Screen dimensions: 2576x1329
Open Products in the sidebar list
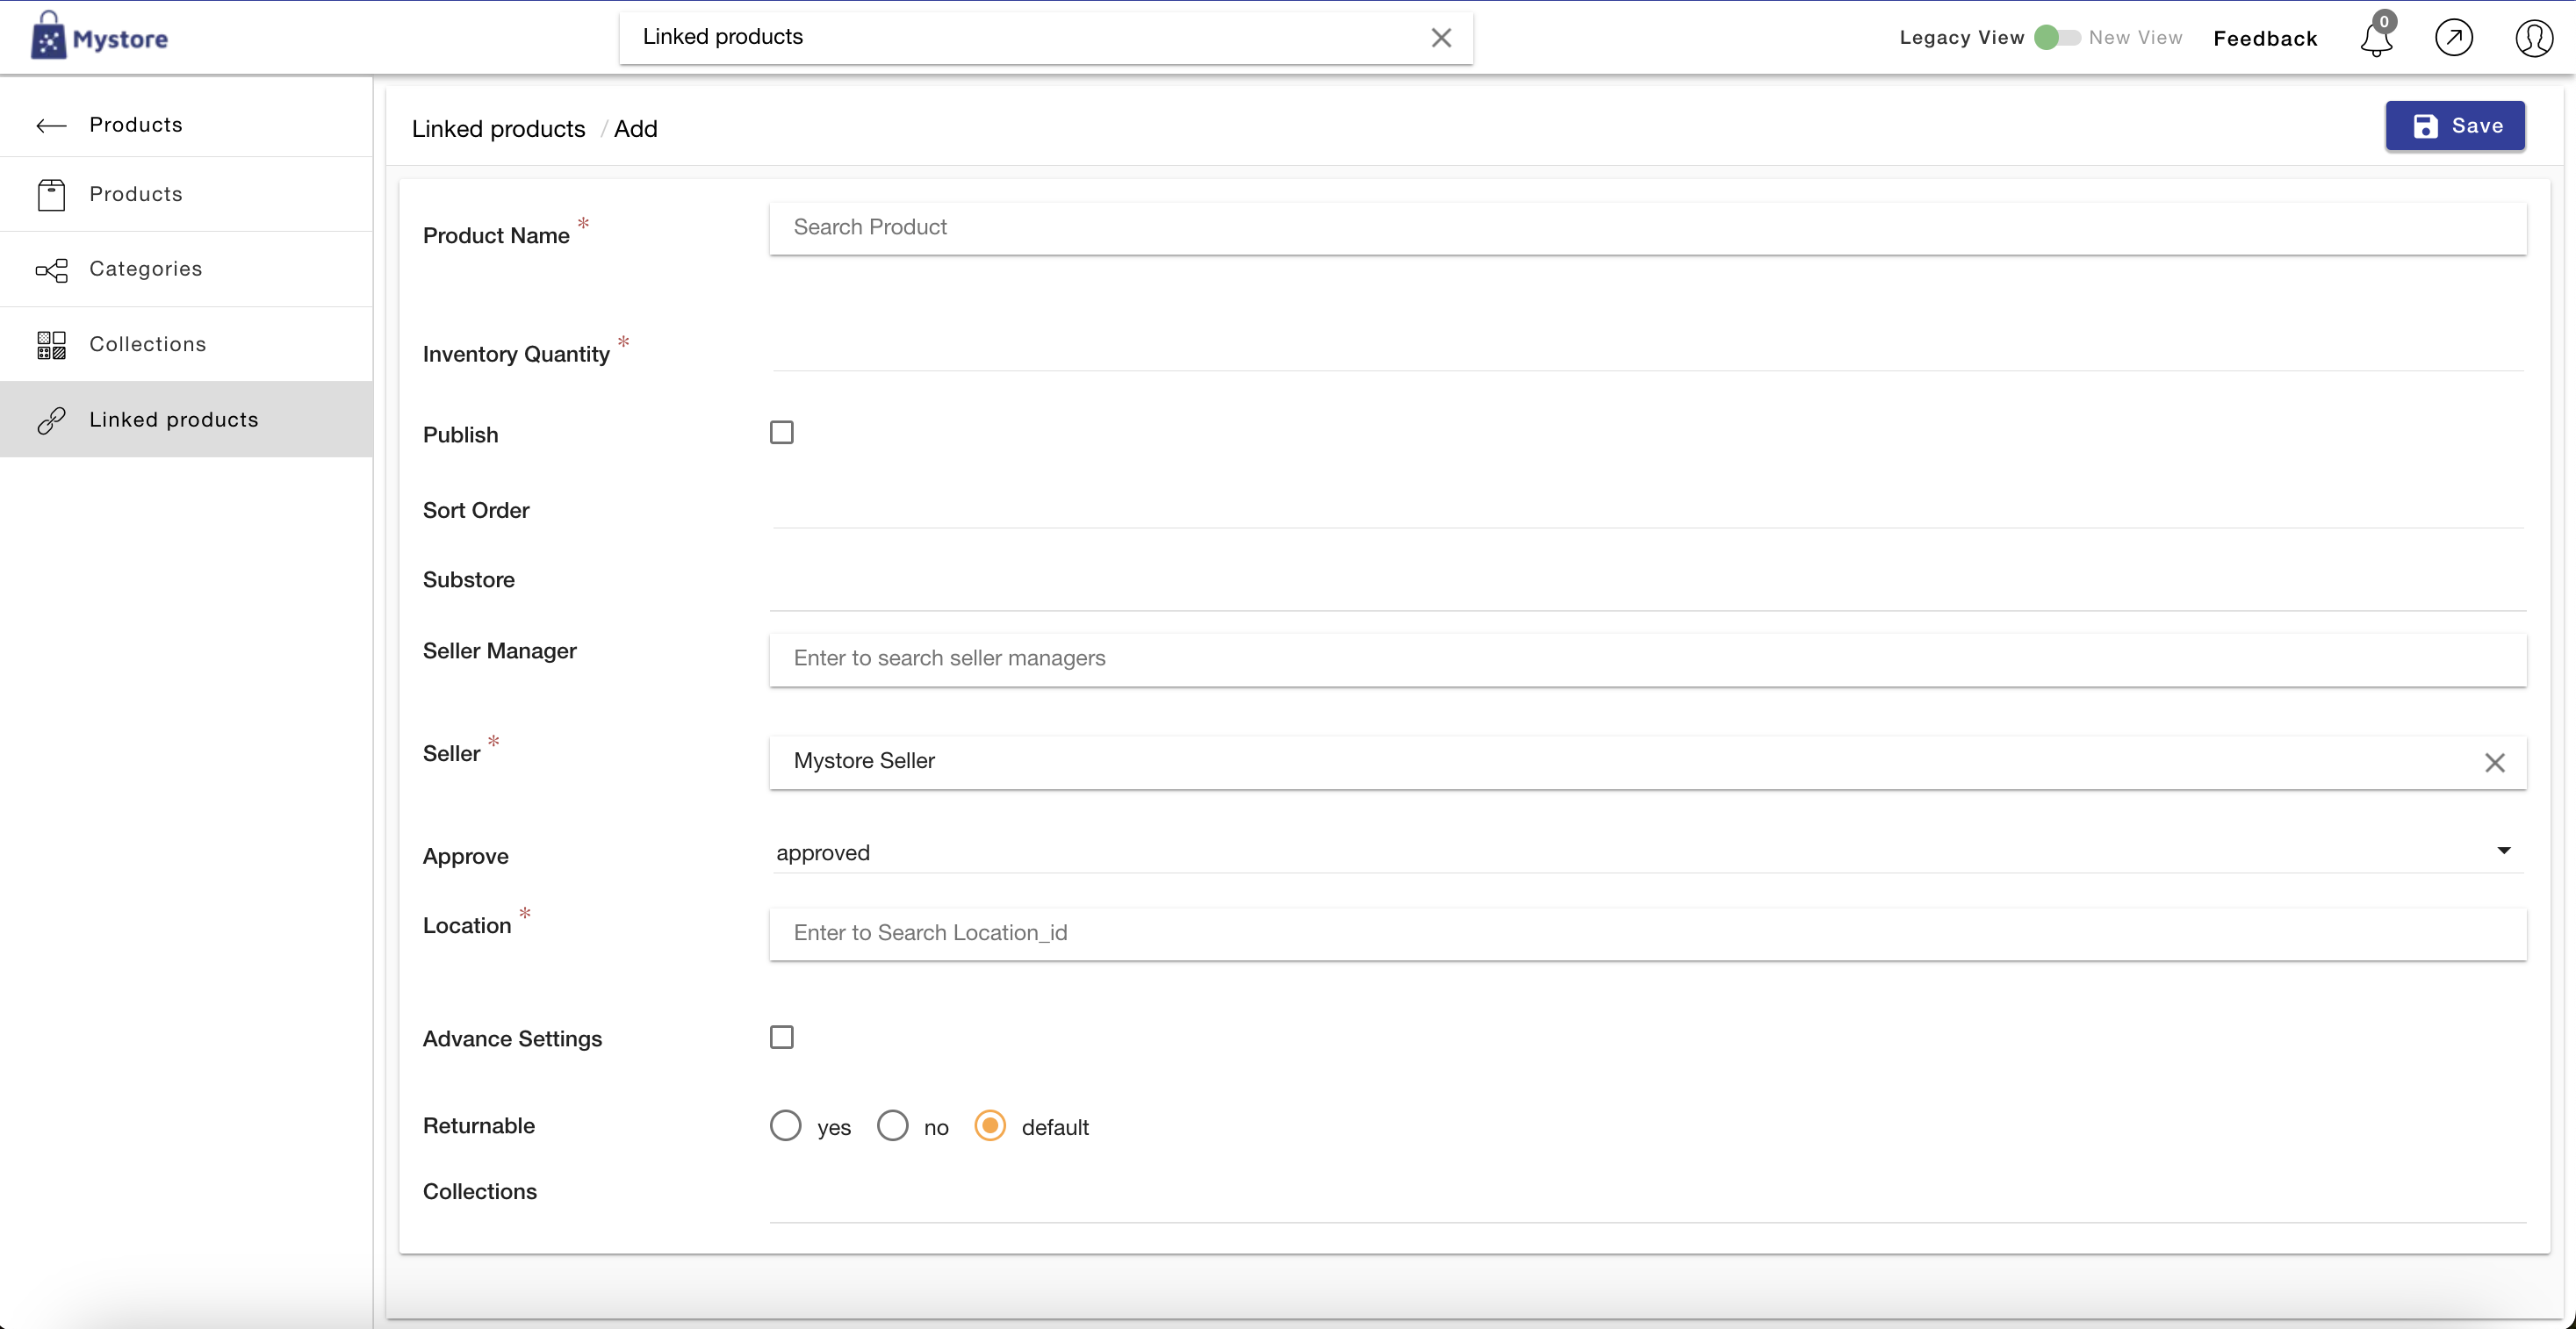186,194
